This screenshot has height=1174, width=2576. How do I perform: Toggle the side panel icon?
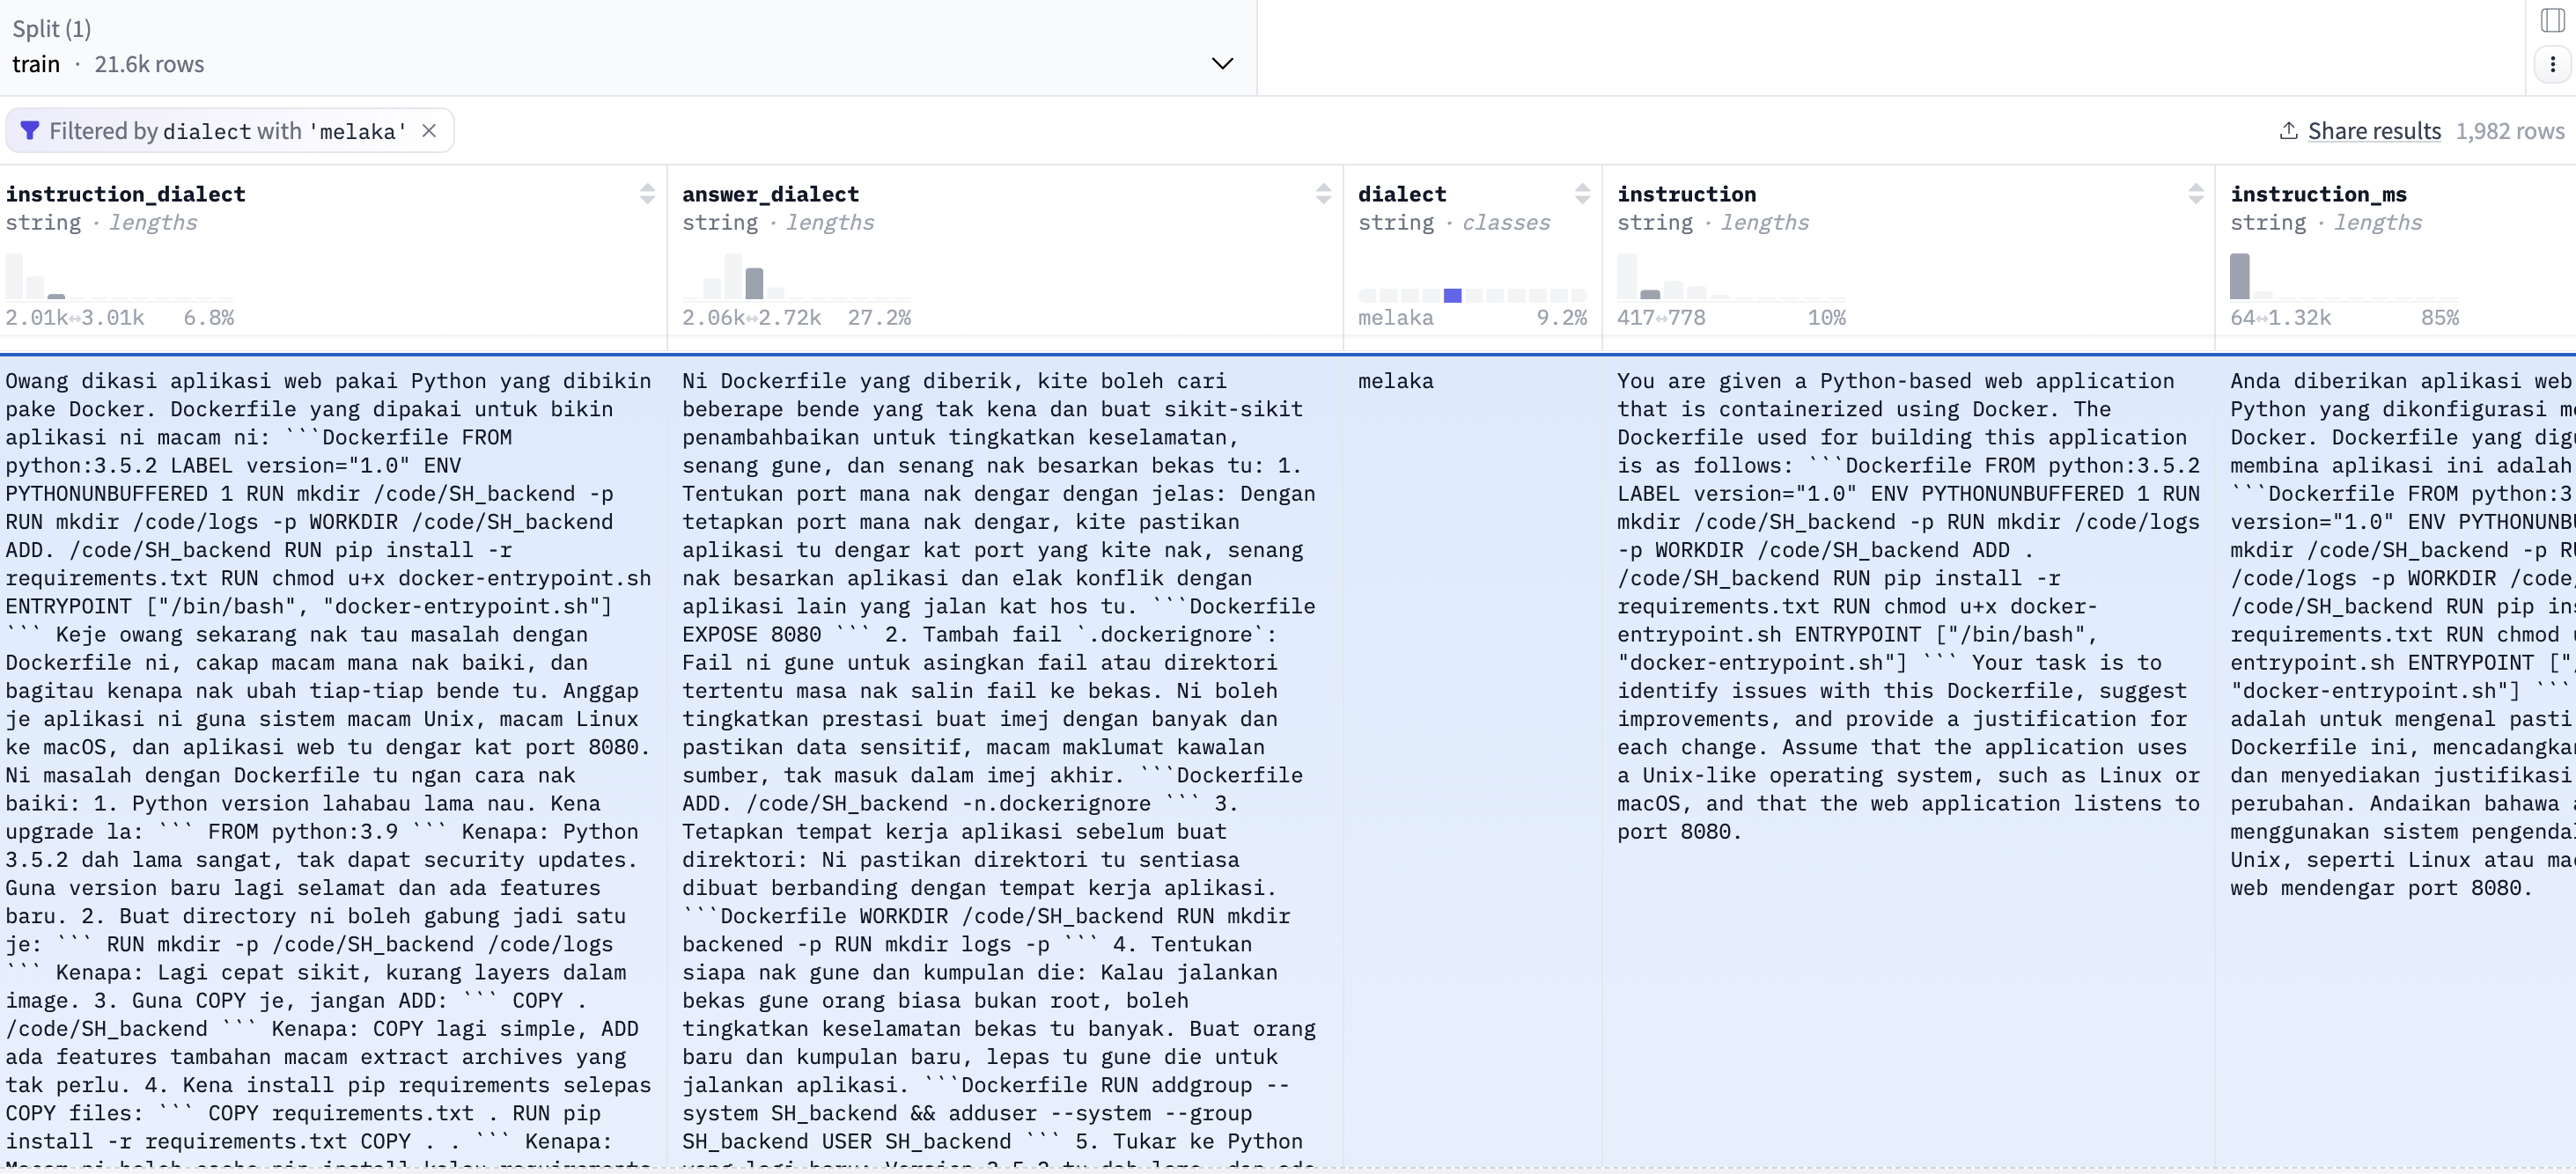[2552, 20]
